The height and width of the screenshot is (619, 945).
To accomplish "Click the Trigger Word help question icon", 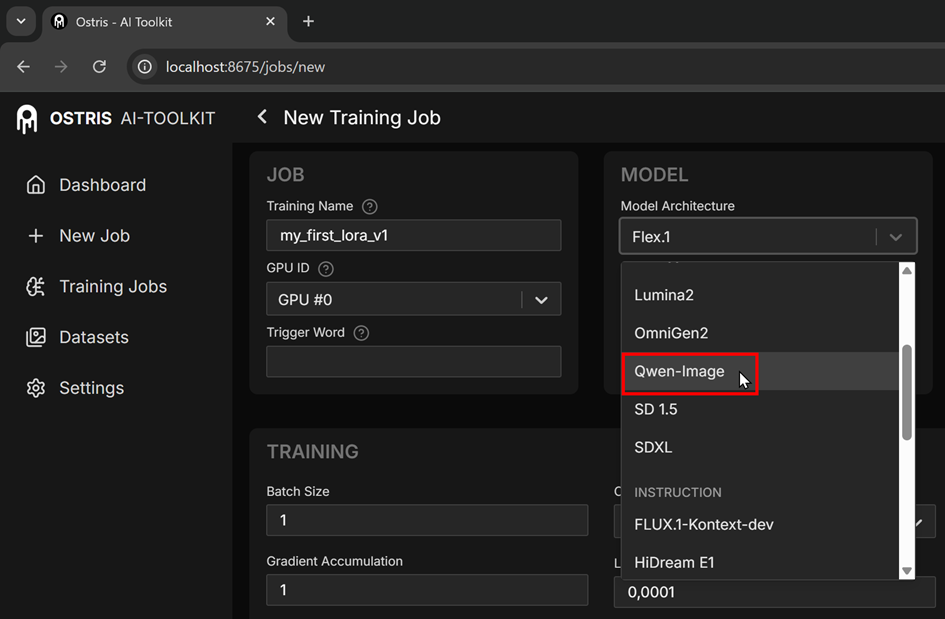I will [362, 333].
